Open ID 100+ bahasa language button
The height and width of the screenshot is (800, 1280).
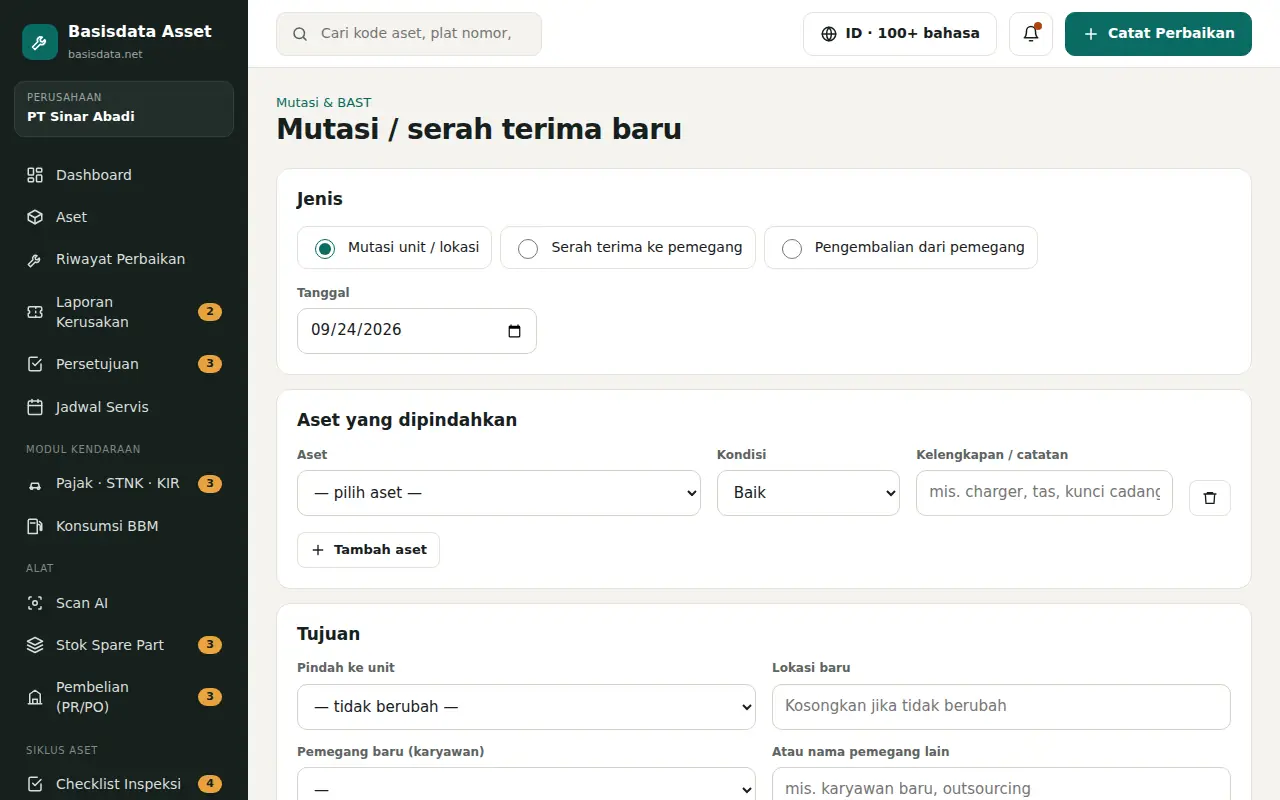[900, 34]
